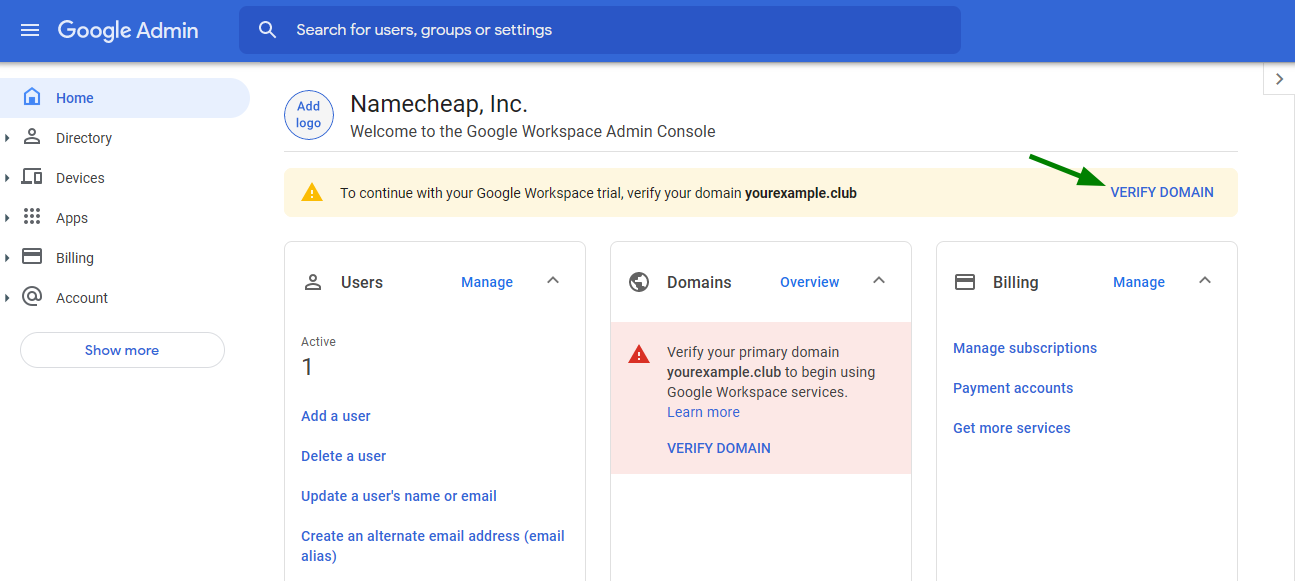1295x581 pixels.
Task: Click the red alert triangle icon
Action: click(x=638, y=354)
